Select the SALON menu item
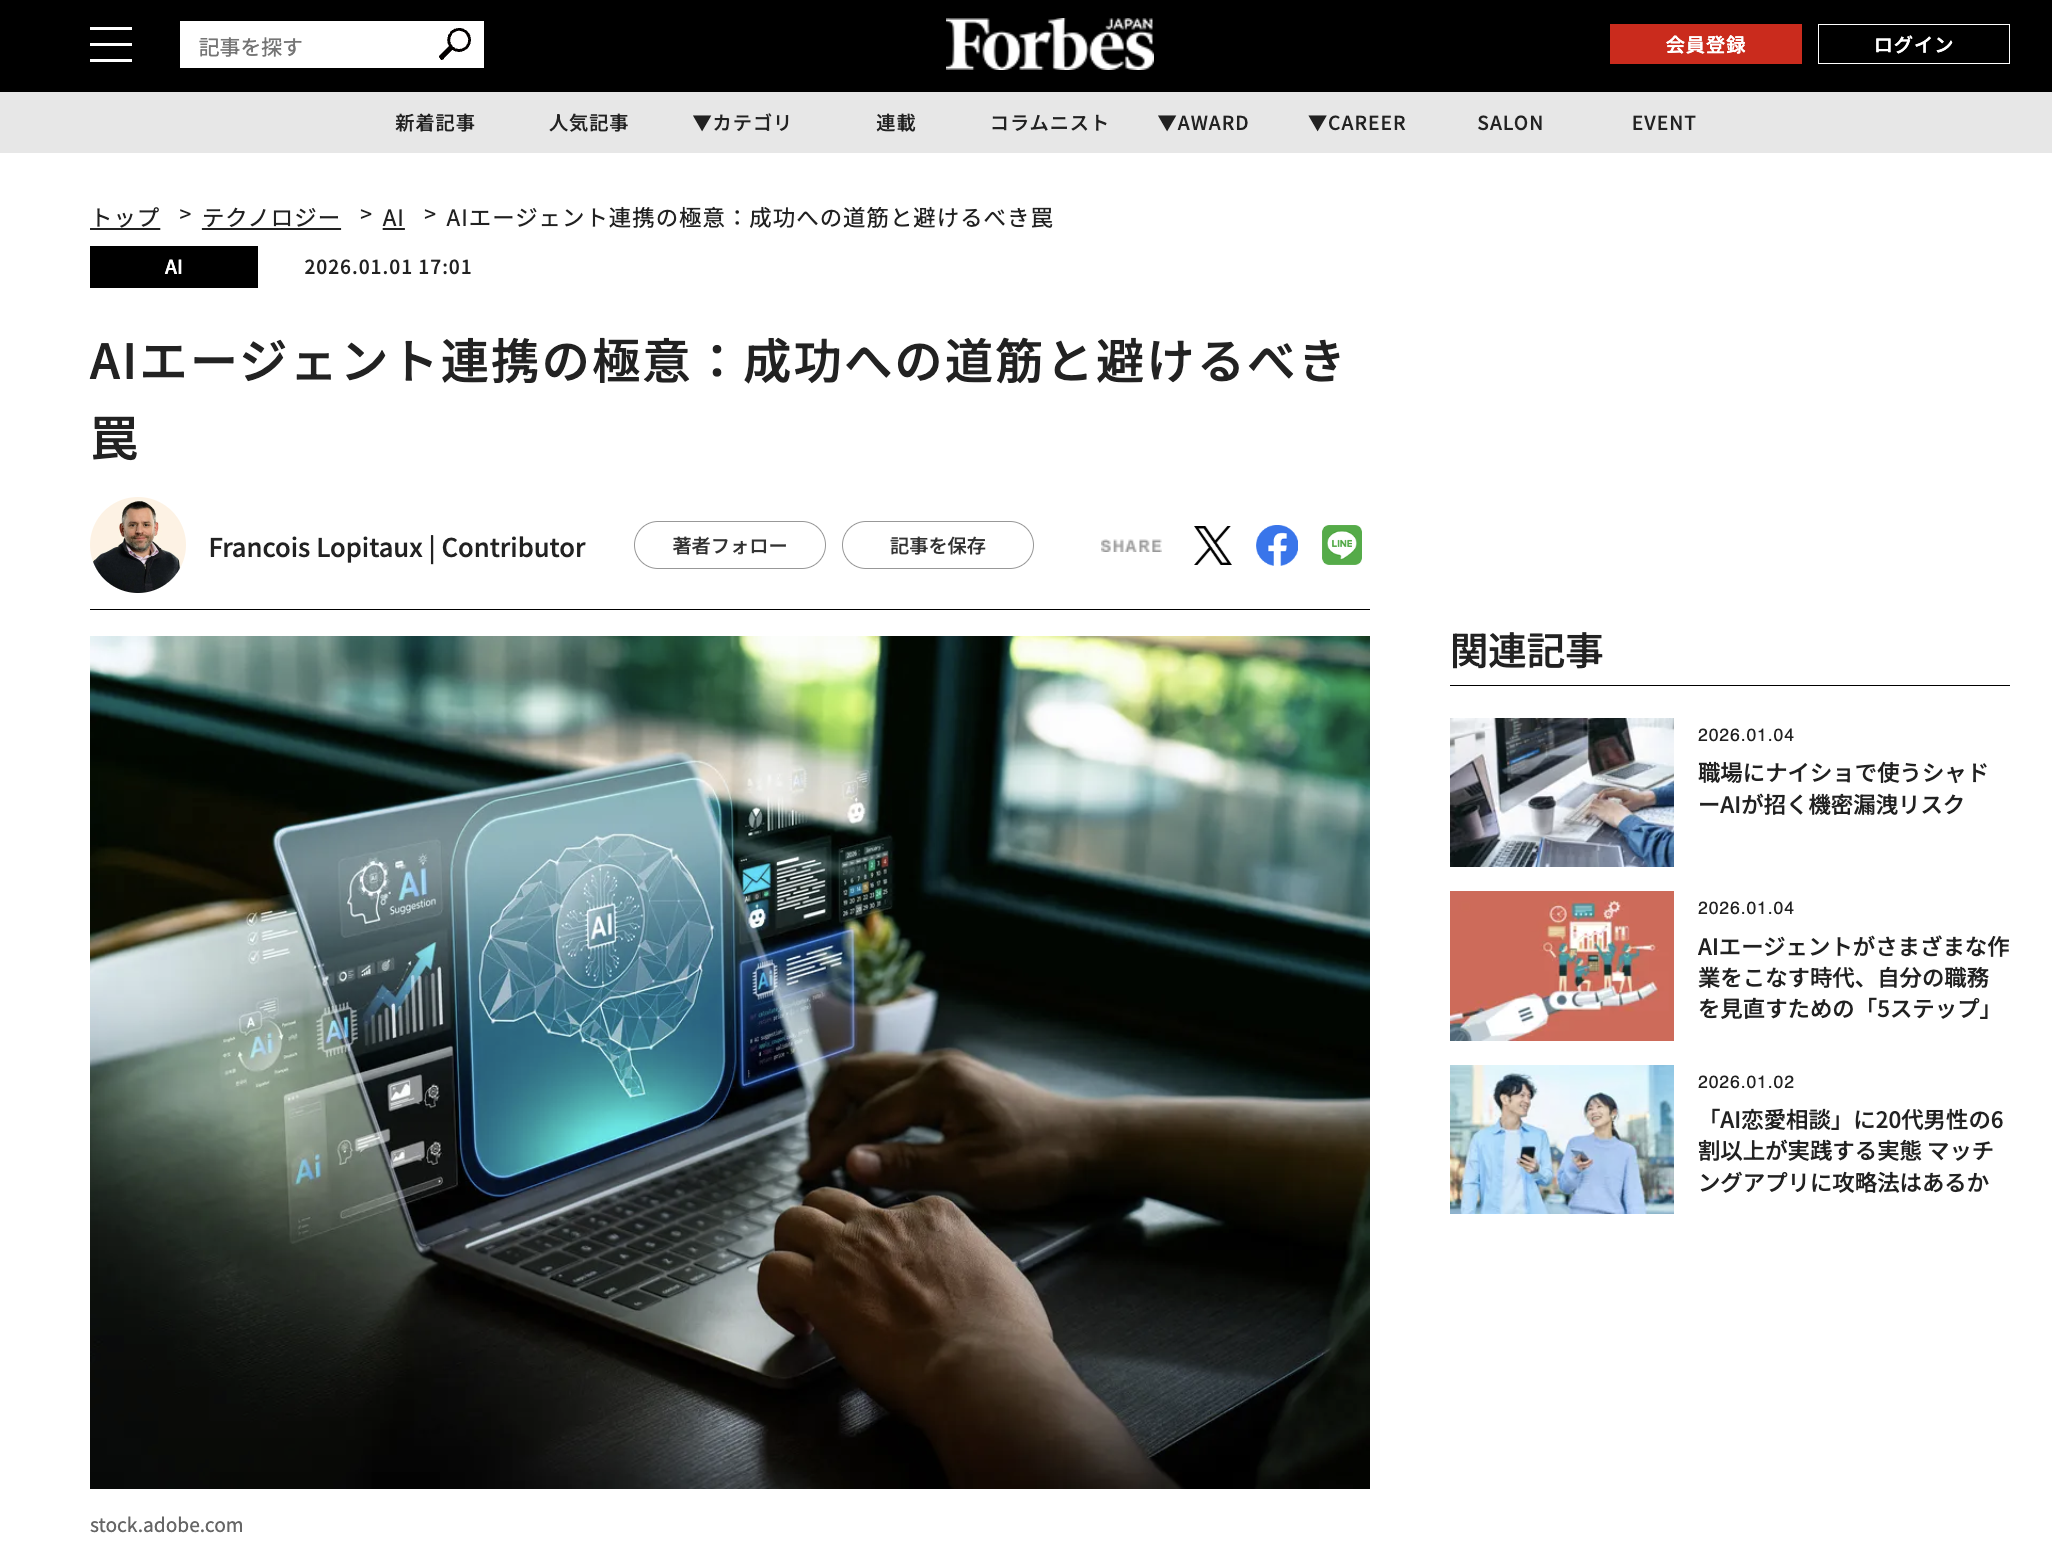The height and width of the screenshot is (1558, 2052). [1510, 123]
